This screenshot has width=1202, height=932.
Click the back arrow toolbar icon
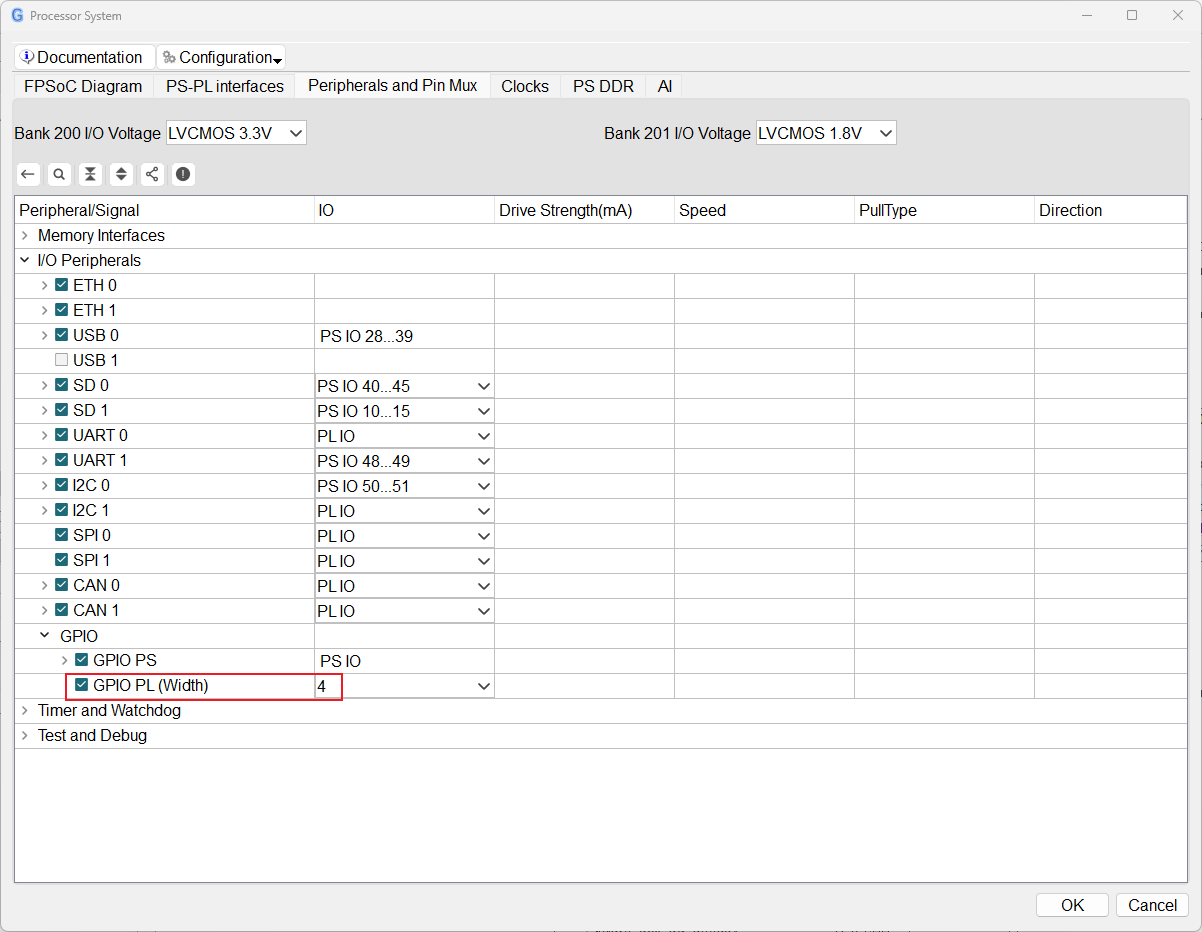point(28,174)
